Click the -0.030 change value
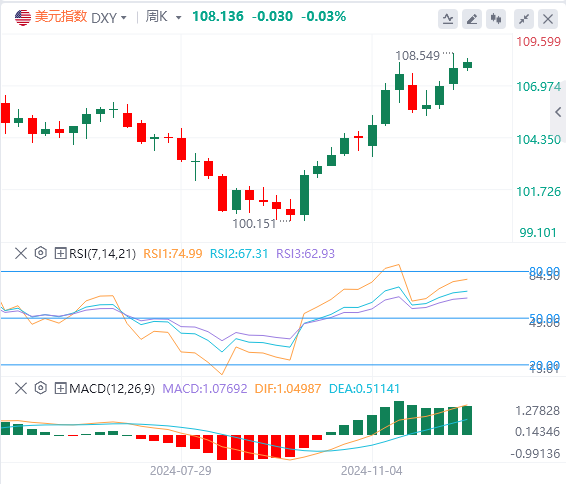The height and width of the screenshot is (484, 566). pos(272,17)
